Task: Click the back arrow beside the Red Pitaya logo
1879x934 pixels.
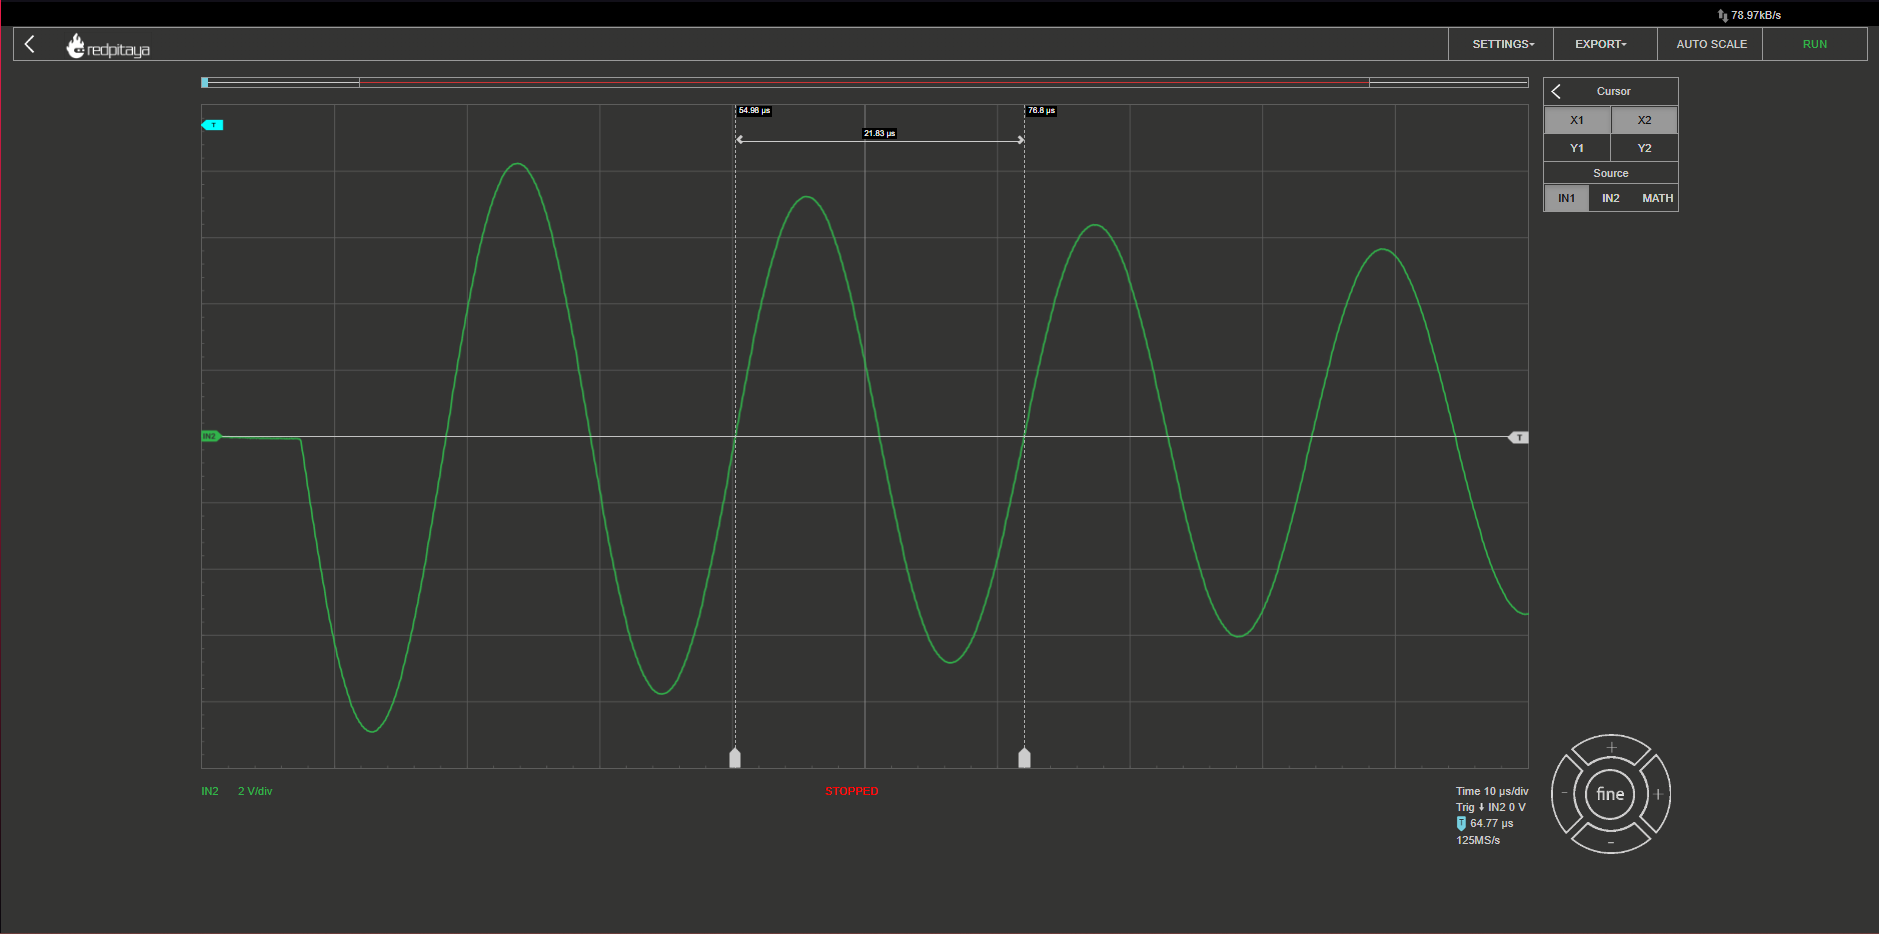Action: pyautogui.click(x=30, y=44)
